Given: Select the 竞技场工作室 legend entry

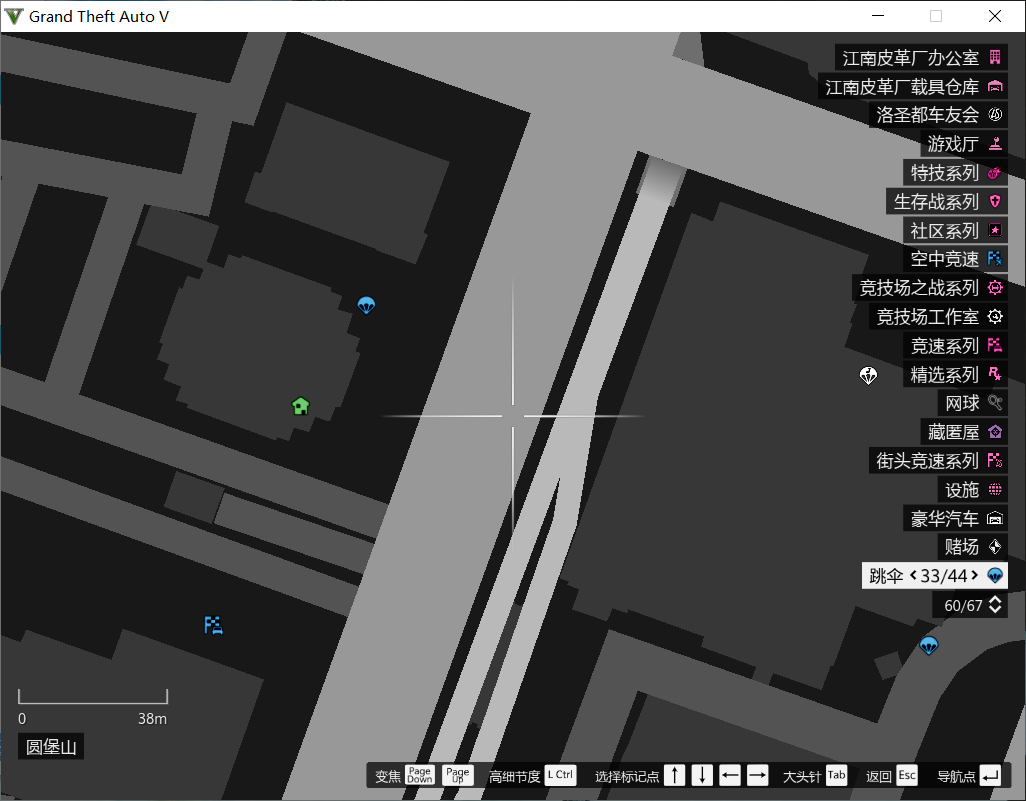Looking at the screenshot, I should pos(938,317).
